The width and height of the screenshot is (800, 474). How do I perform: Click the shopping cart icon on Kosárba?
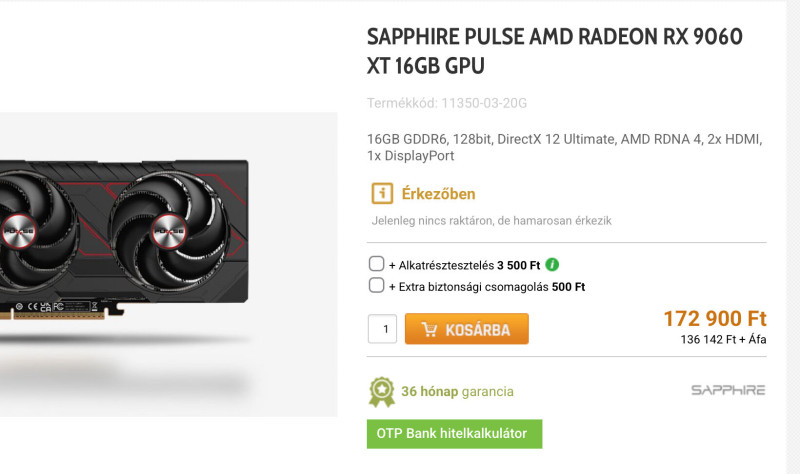[x=429, y=329]
